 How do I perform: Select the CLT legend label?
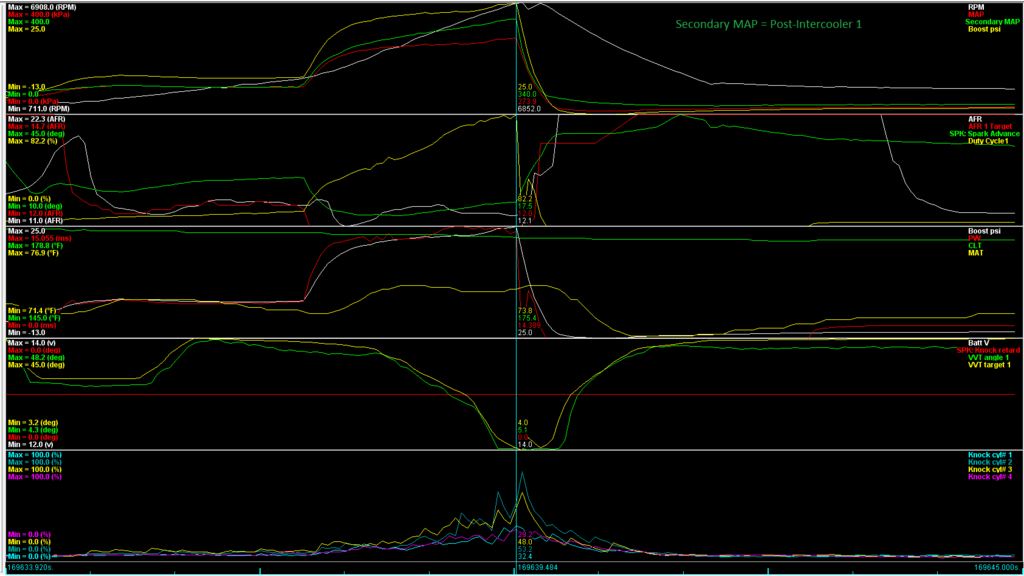(x=1006, y=247)
